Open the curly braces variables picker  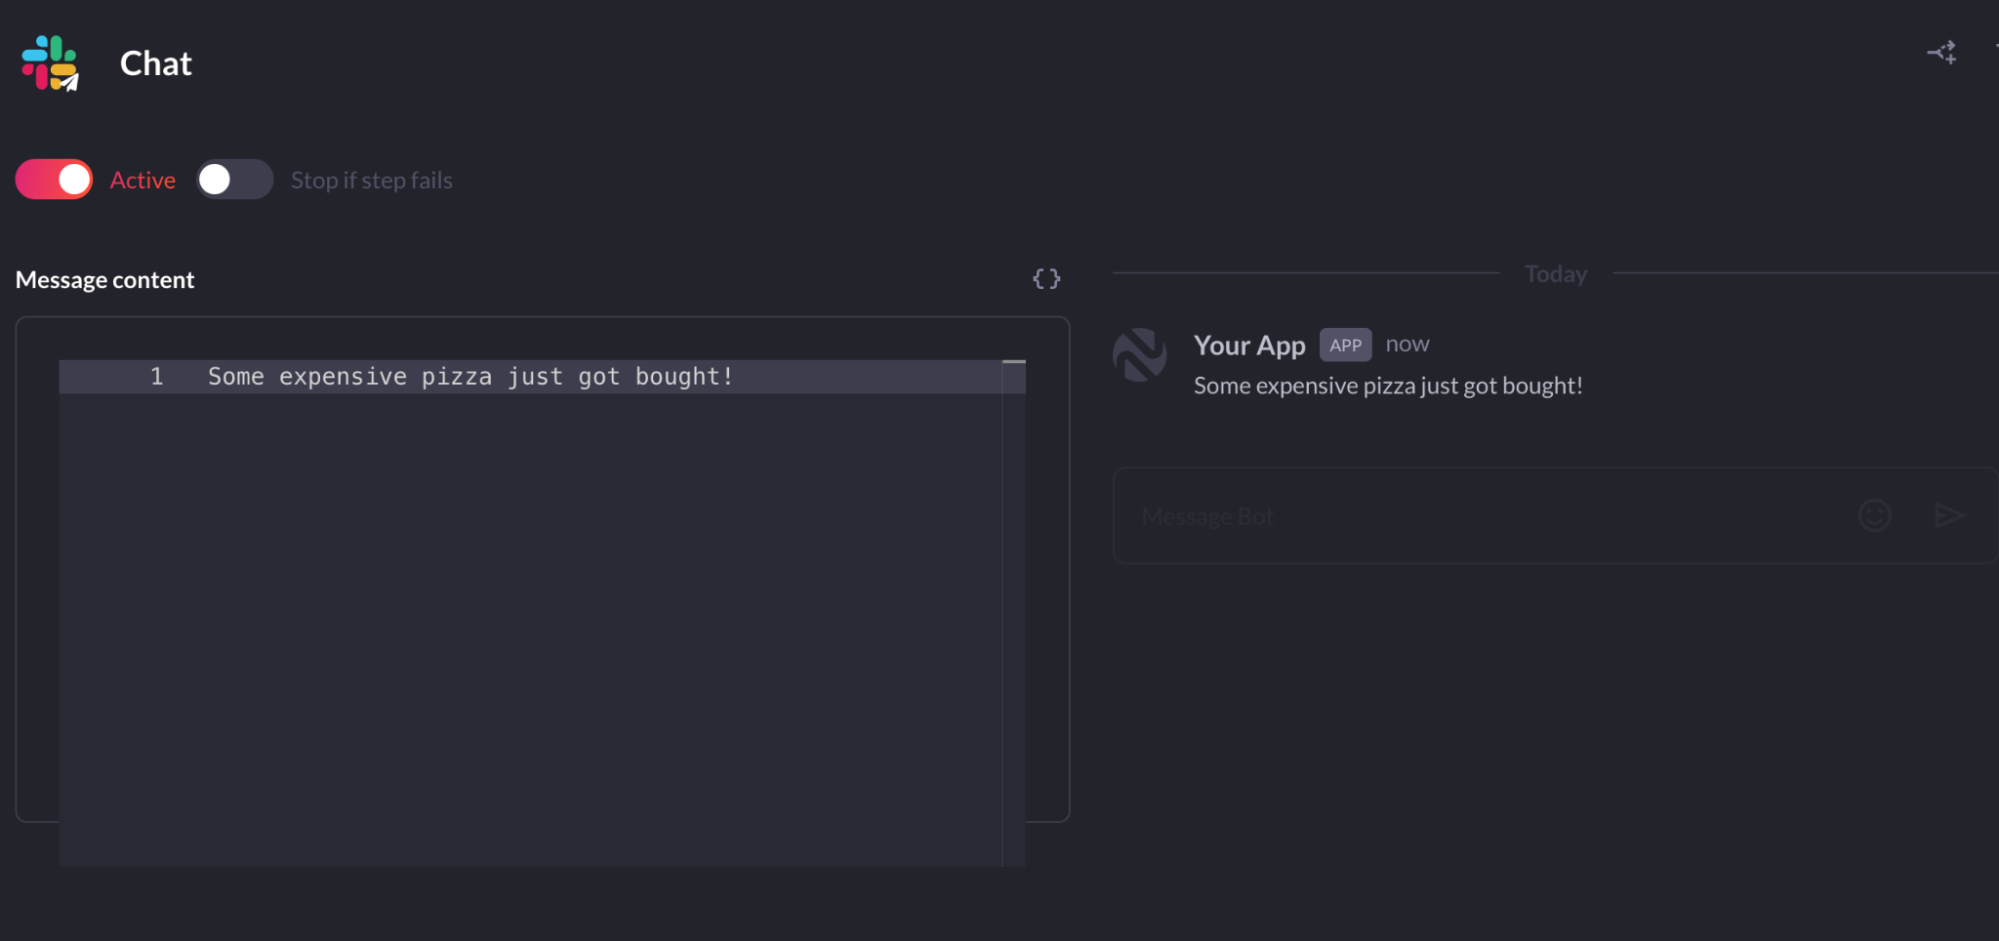[1046, 279]
